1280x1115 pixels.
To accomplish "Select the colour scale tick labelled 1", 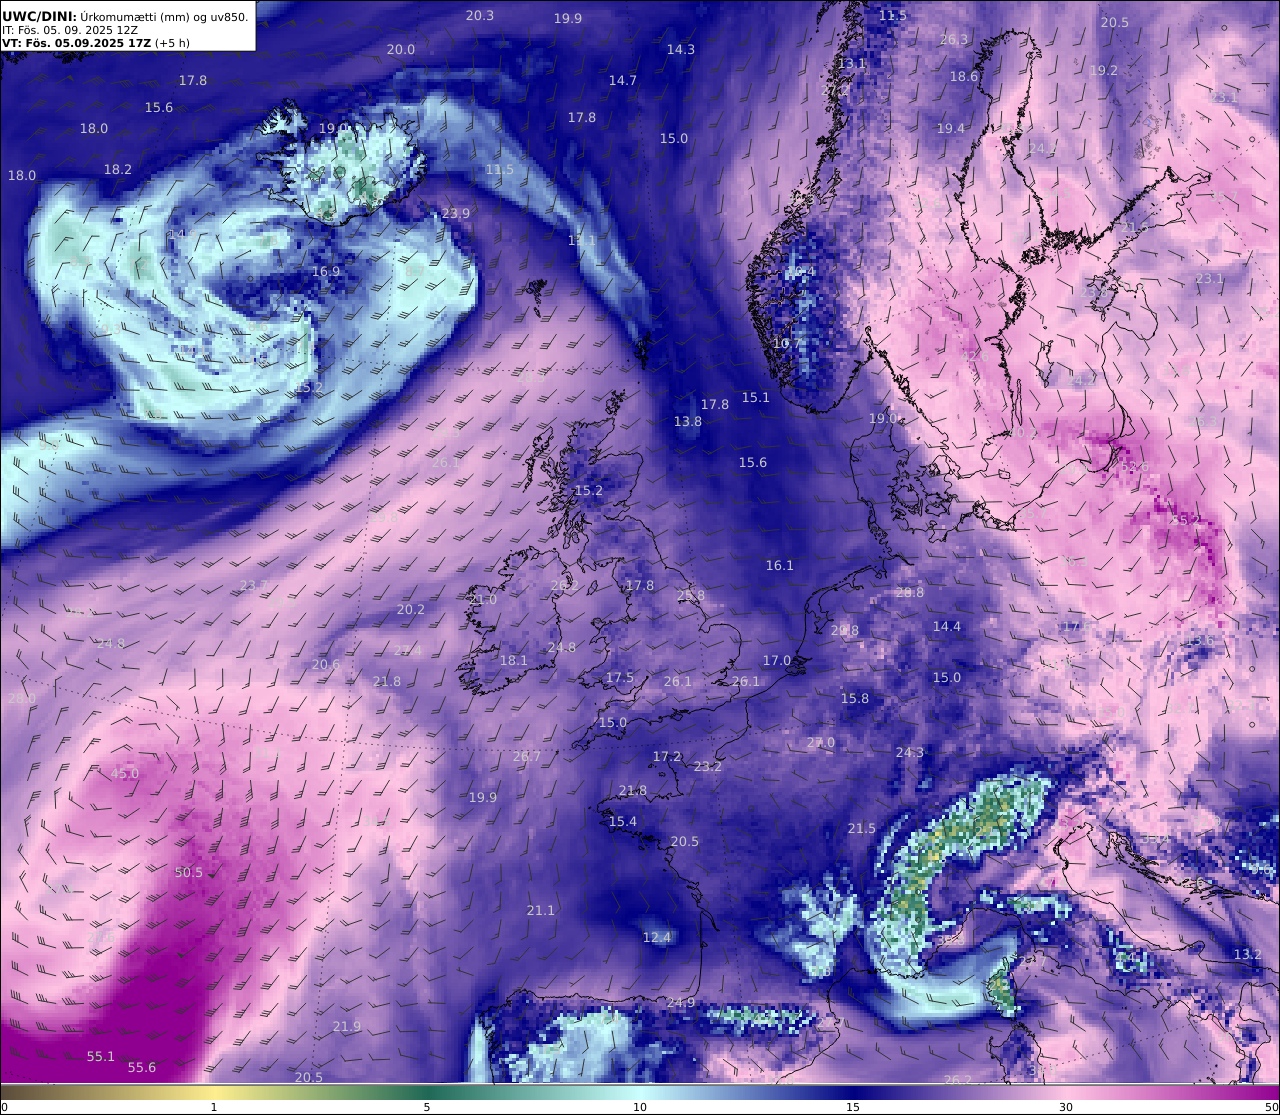I will pyautogui.click(x=214, y=1107).
